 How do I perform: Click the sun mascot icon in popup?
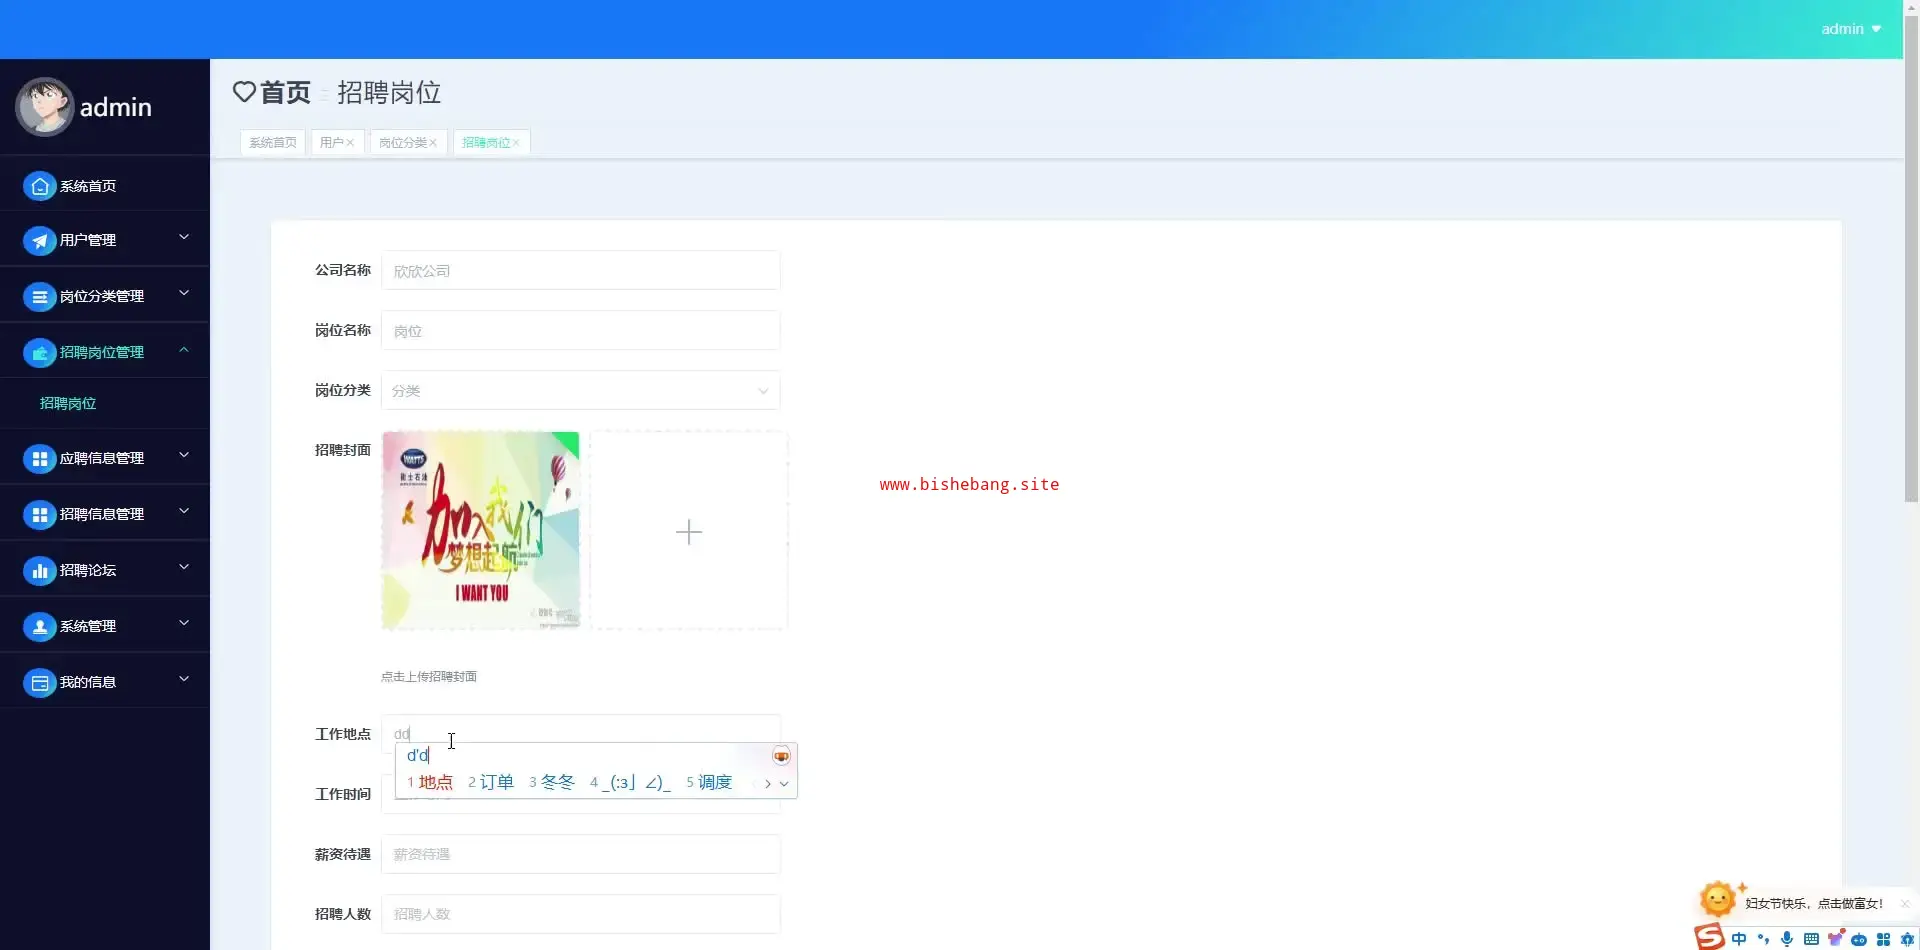click(1718, 899)
